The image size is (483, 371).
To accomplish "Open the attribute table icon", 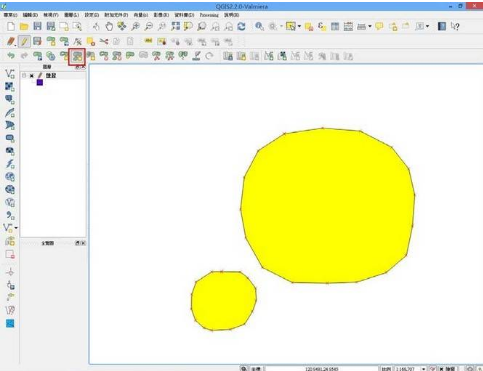I will click(335, 26).
